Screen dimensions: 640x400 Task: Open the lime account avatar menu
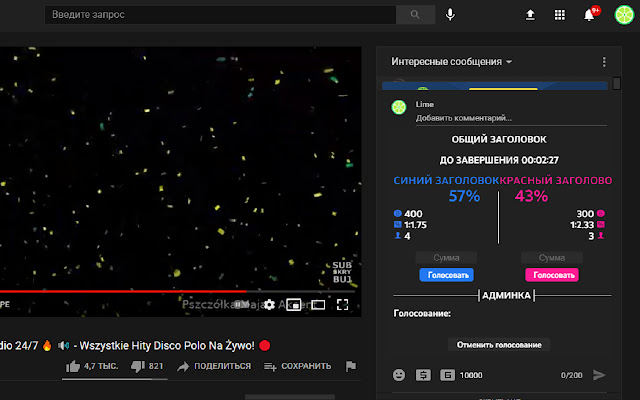[624, 15]
